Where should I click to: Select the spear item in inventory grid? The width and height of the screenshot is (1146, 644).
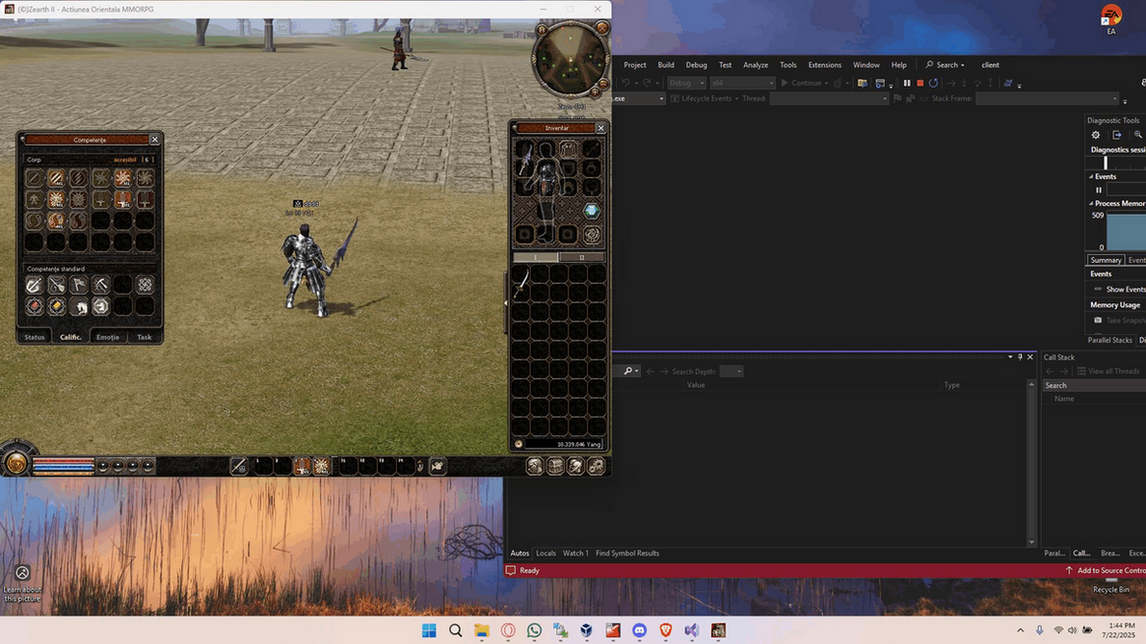pyautogui.click(x=521, y=281)
